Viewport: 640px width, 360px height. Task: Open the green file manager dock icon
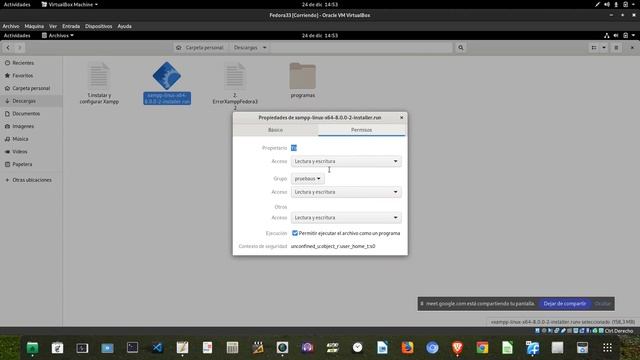pos(32,347)
